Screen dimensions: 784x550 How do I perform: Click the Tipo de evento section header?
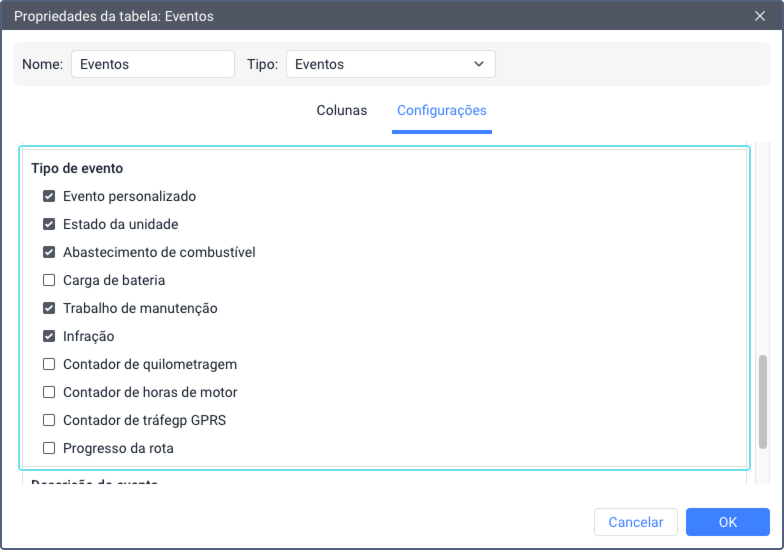coord(77,169)
